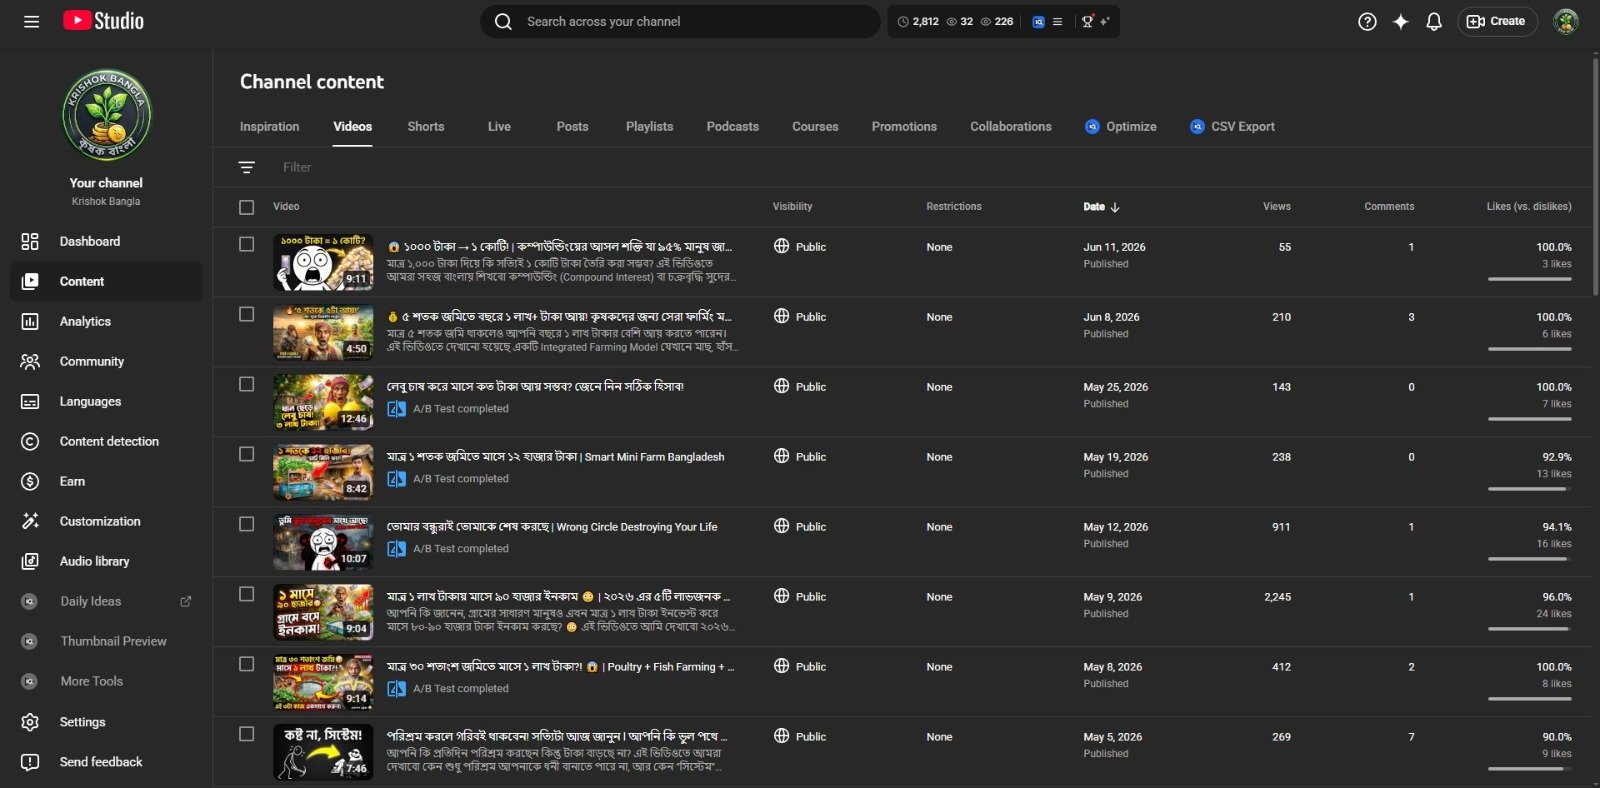
Task: Open More Tools in sidebar
Action: (106, 681)
